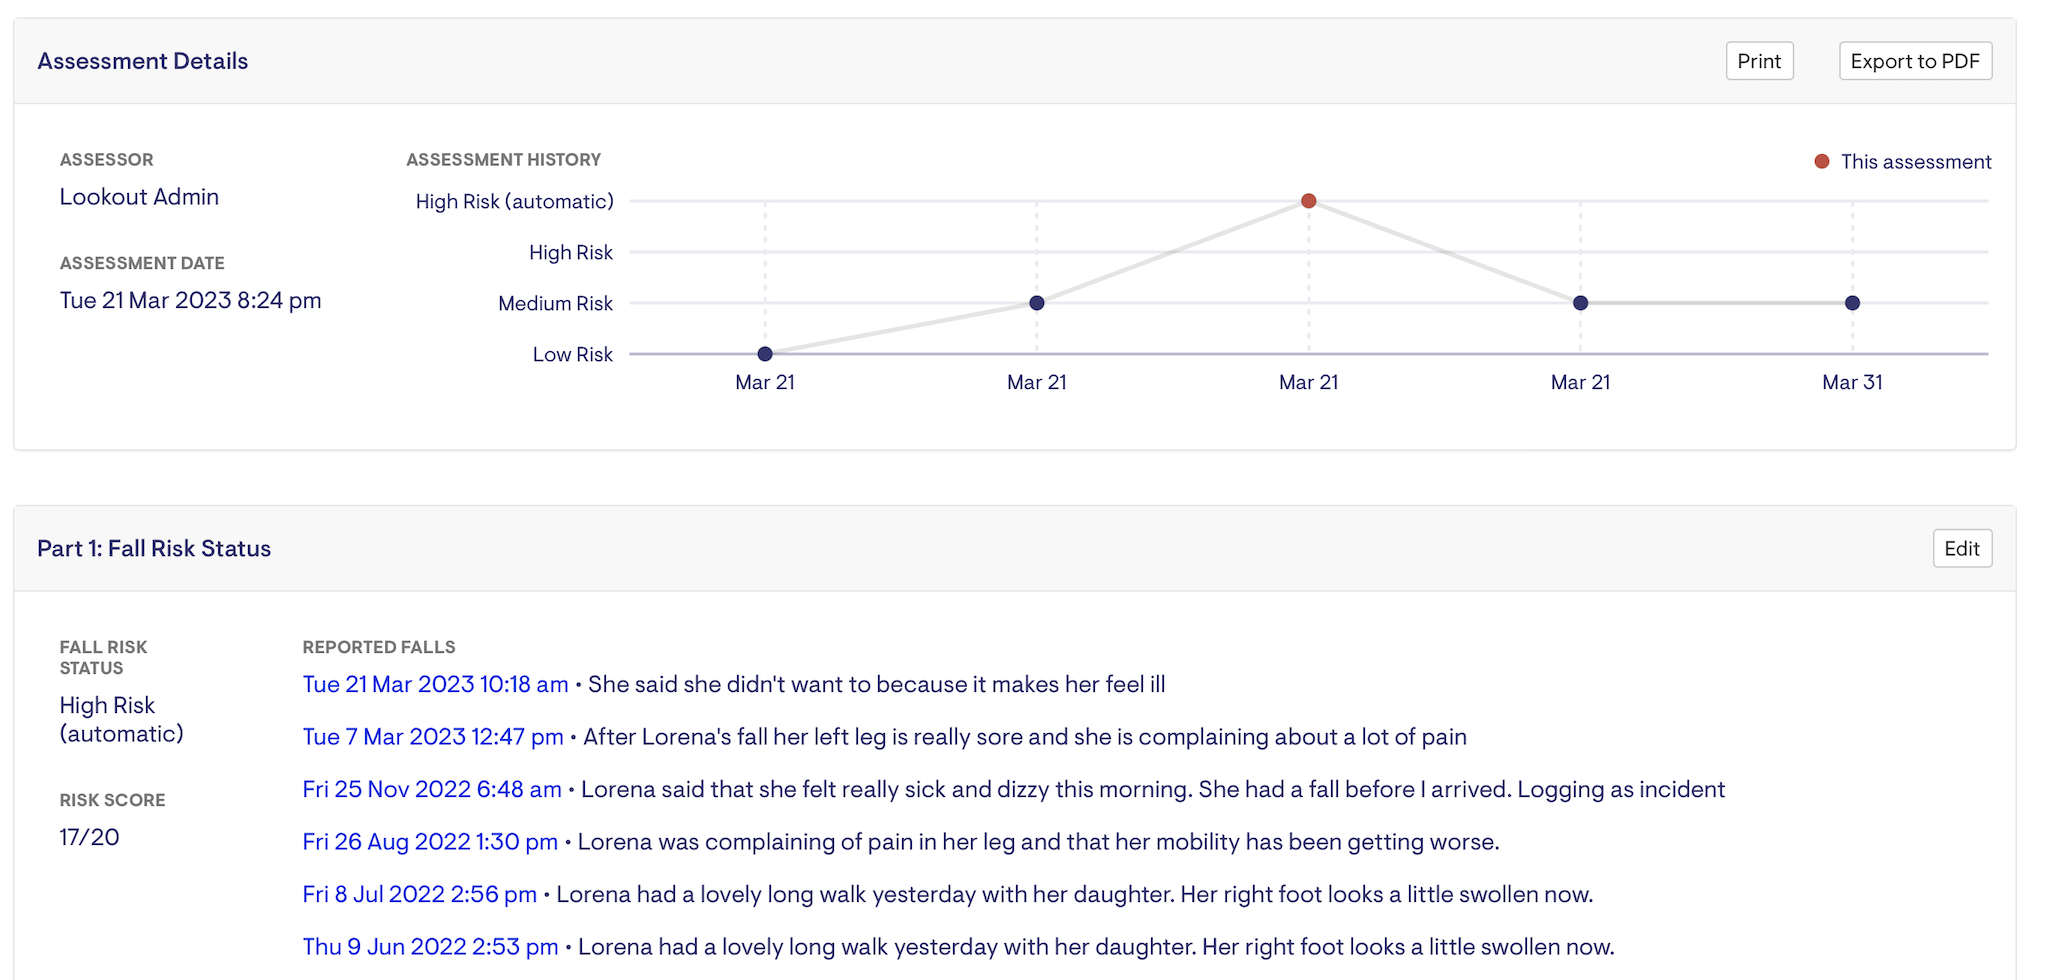Click the Print button
This screenshot has width=2046, height=980.
1759,61
